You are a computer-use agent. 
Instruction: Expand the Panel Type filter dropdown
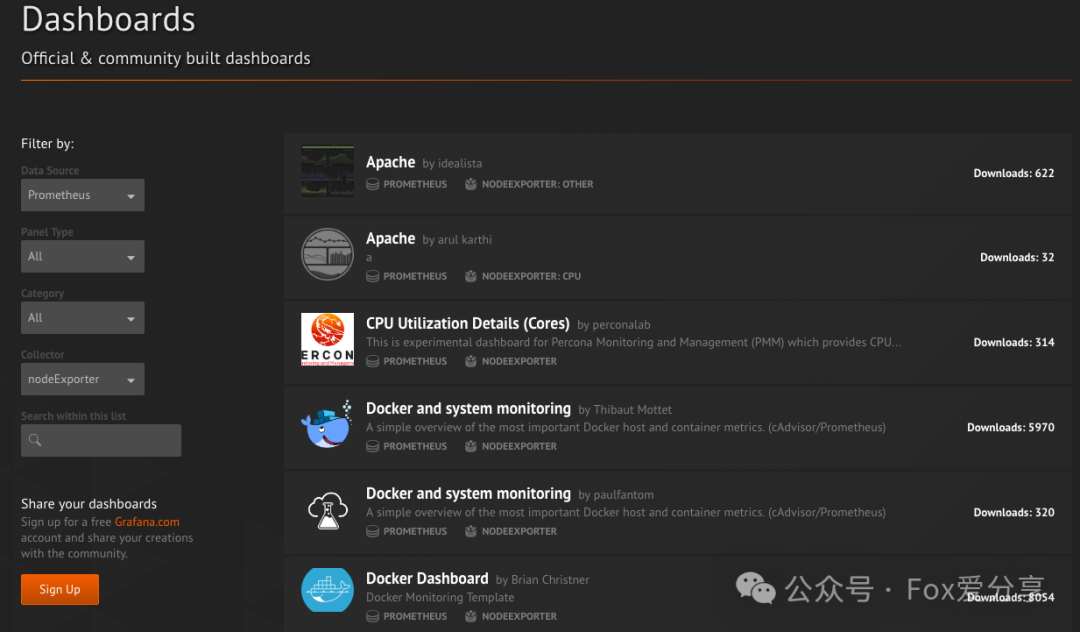click(83, 256)
